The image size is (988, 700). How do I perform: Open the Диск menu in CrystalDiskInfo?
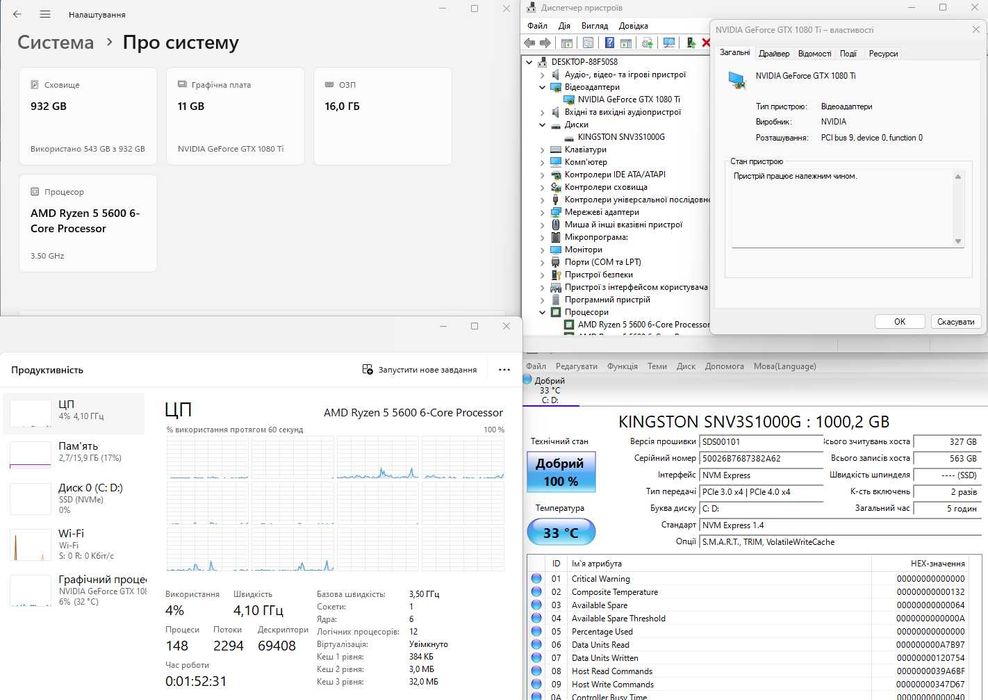[x=686, y=366]
